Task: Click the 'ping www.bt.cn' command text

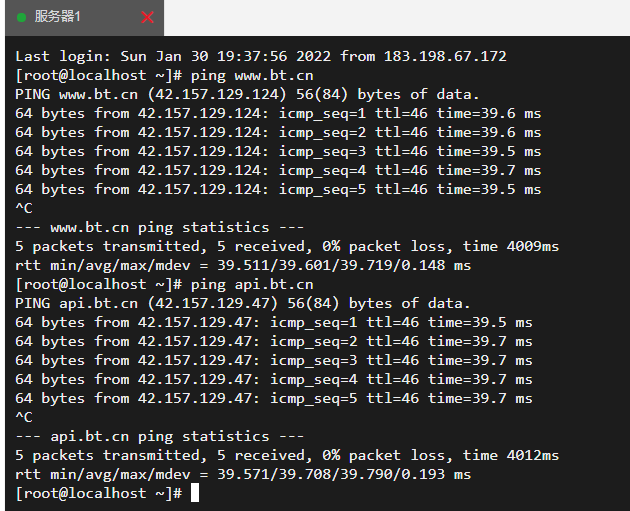Action: pos(252,76)
